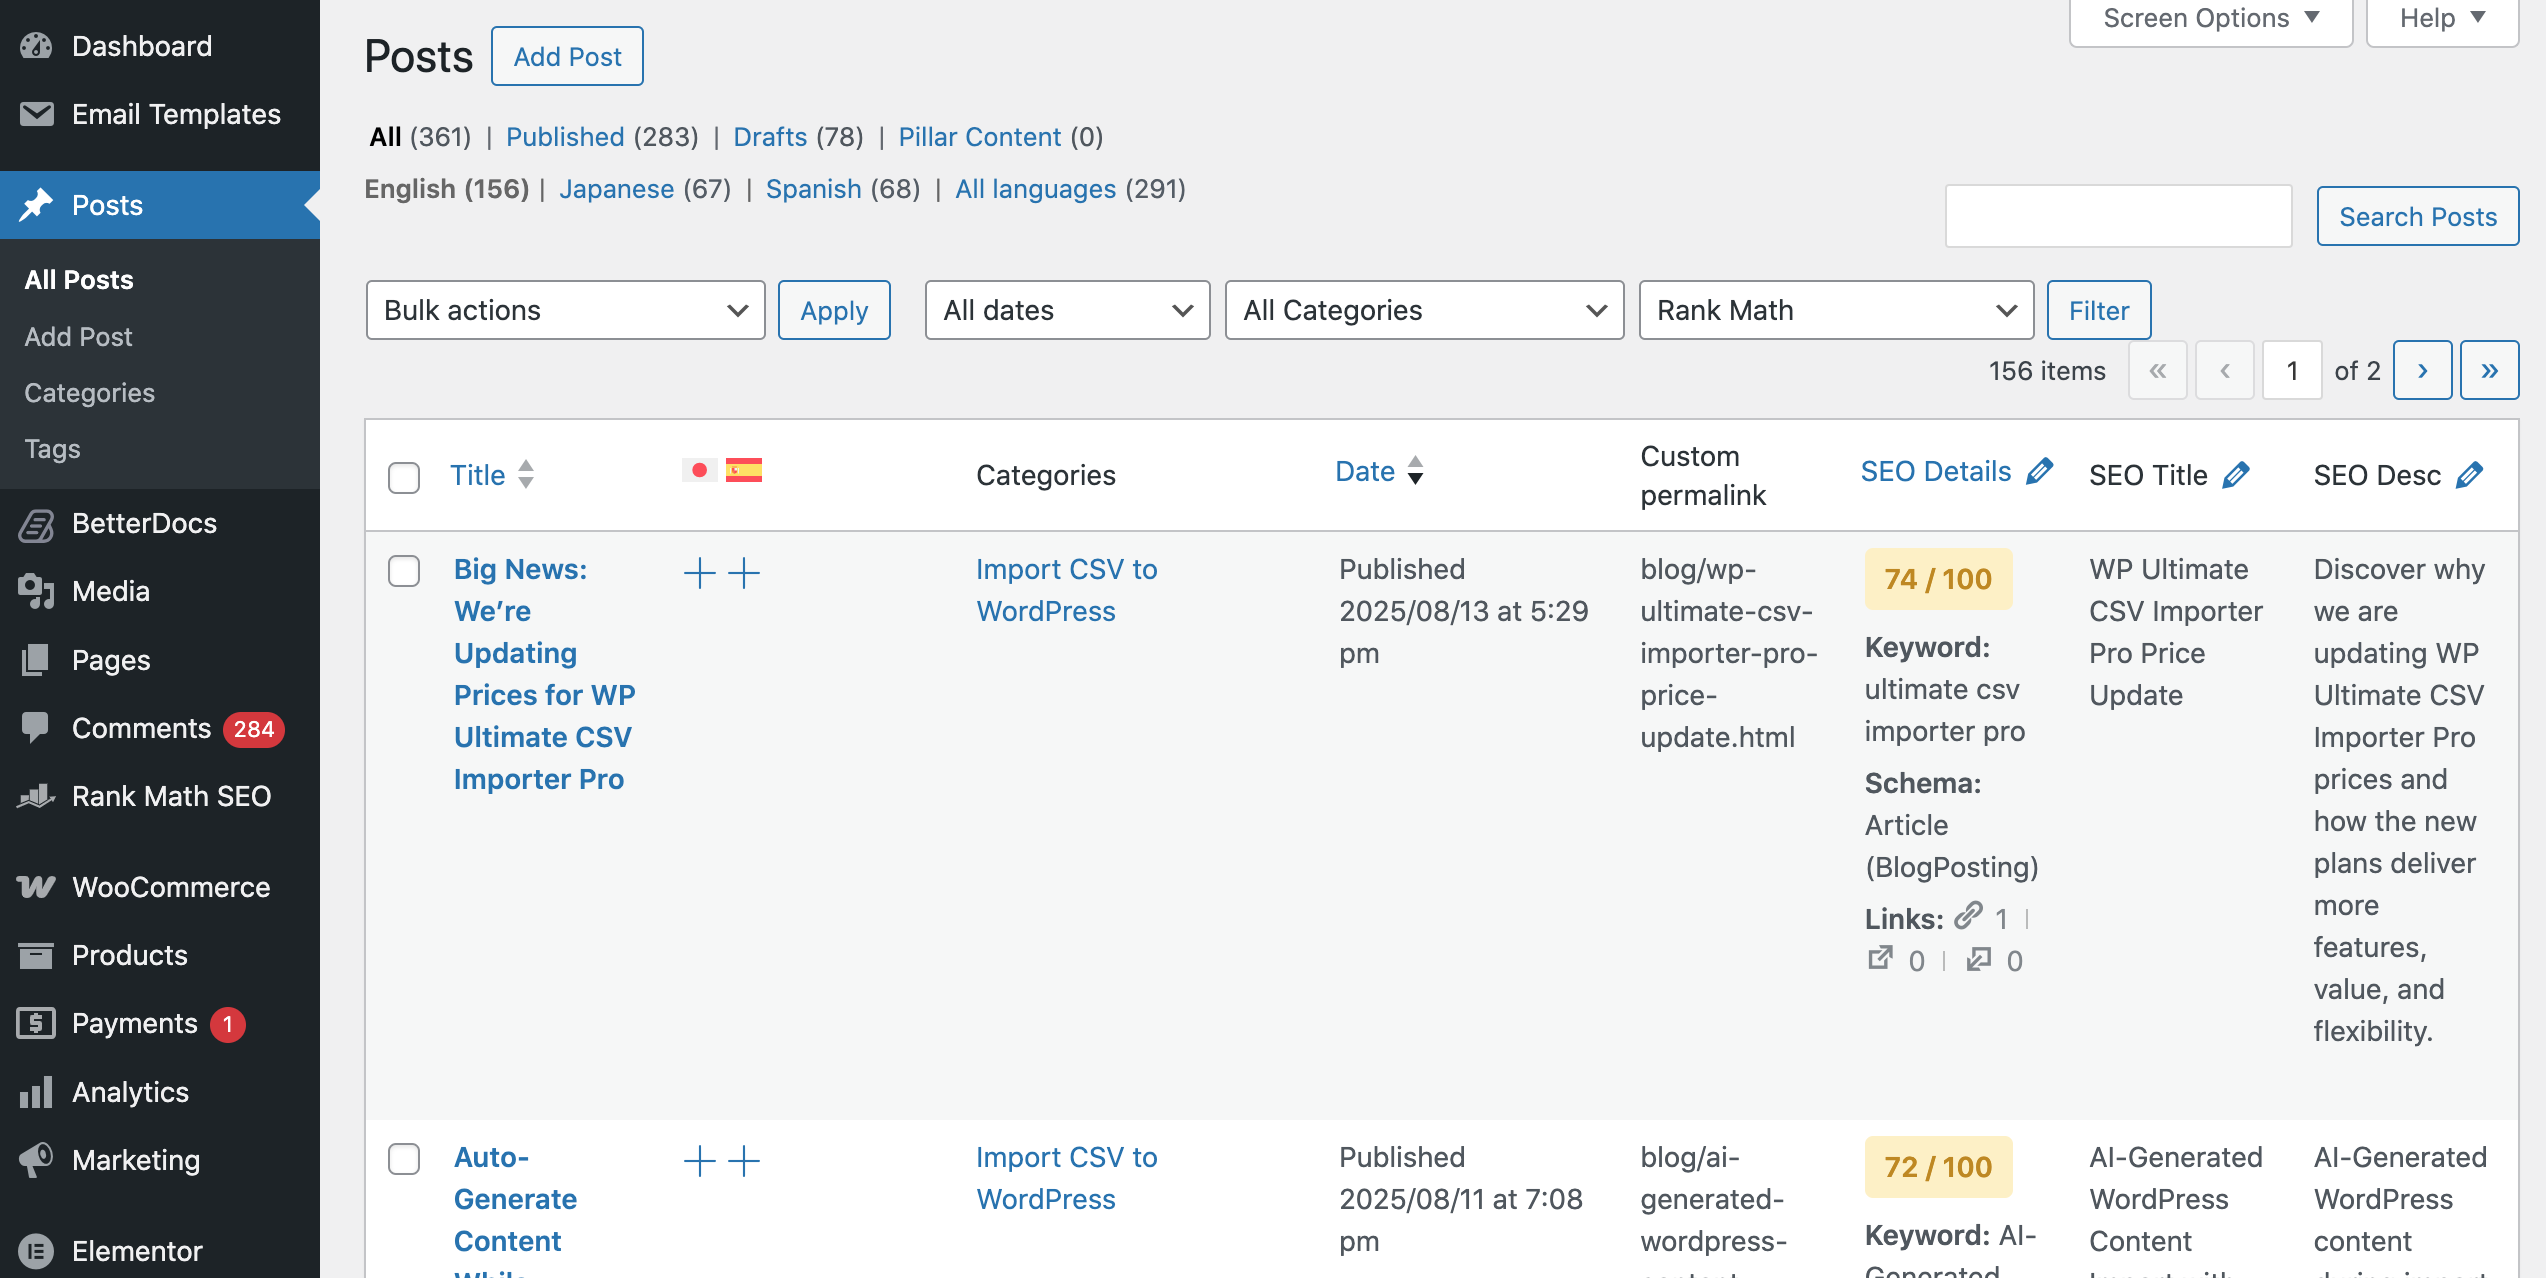Screen dimensions: 2546x1278
Task: Toggle the select all posts checkbox
Action: [x=404, y=477]
